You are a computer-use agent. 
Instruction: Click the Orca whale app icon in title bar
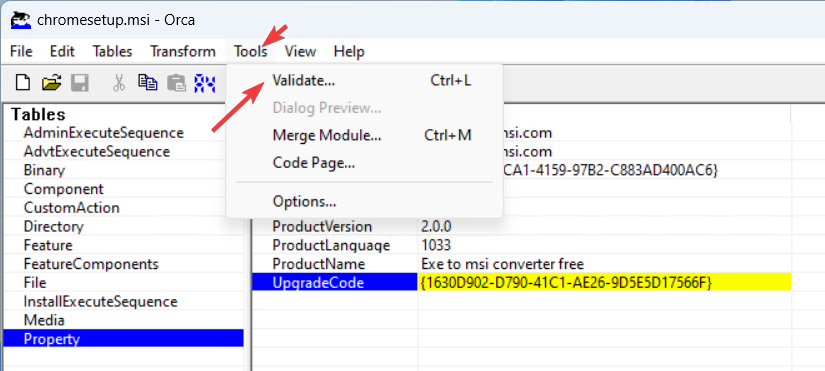[20, 20]
